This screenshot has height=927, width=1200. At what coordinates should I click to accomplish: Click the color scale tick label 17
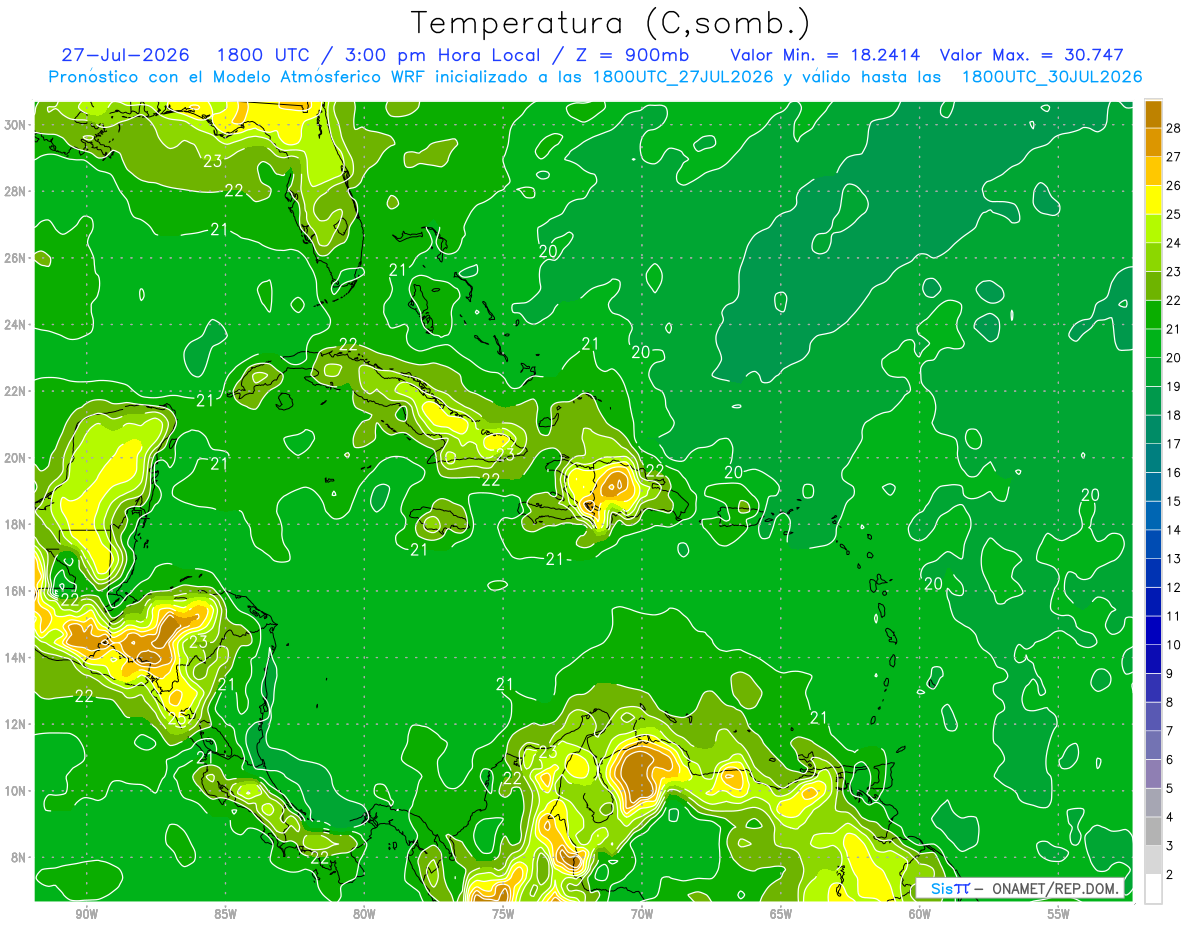tap(1174, 443)
